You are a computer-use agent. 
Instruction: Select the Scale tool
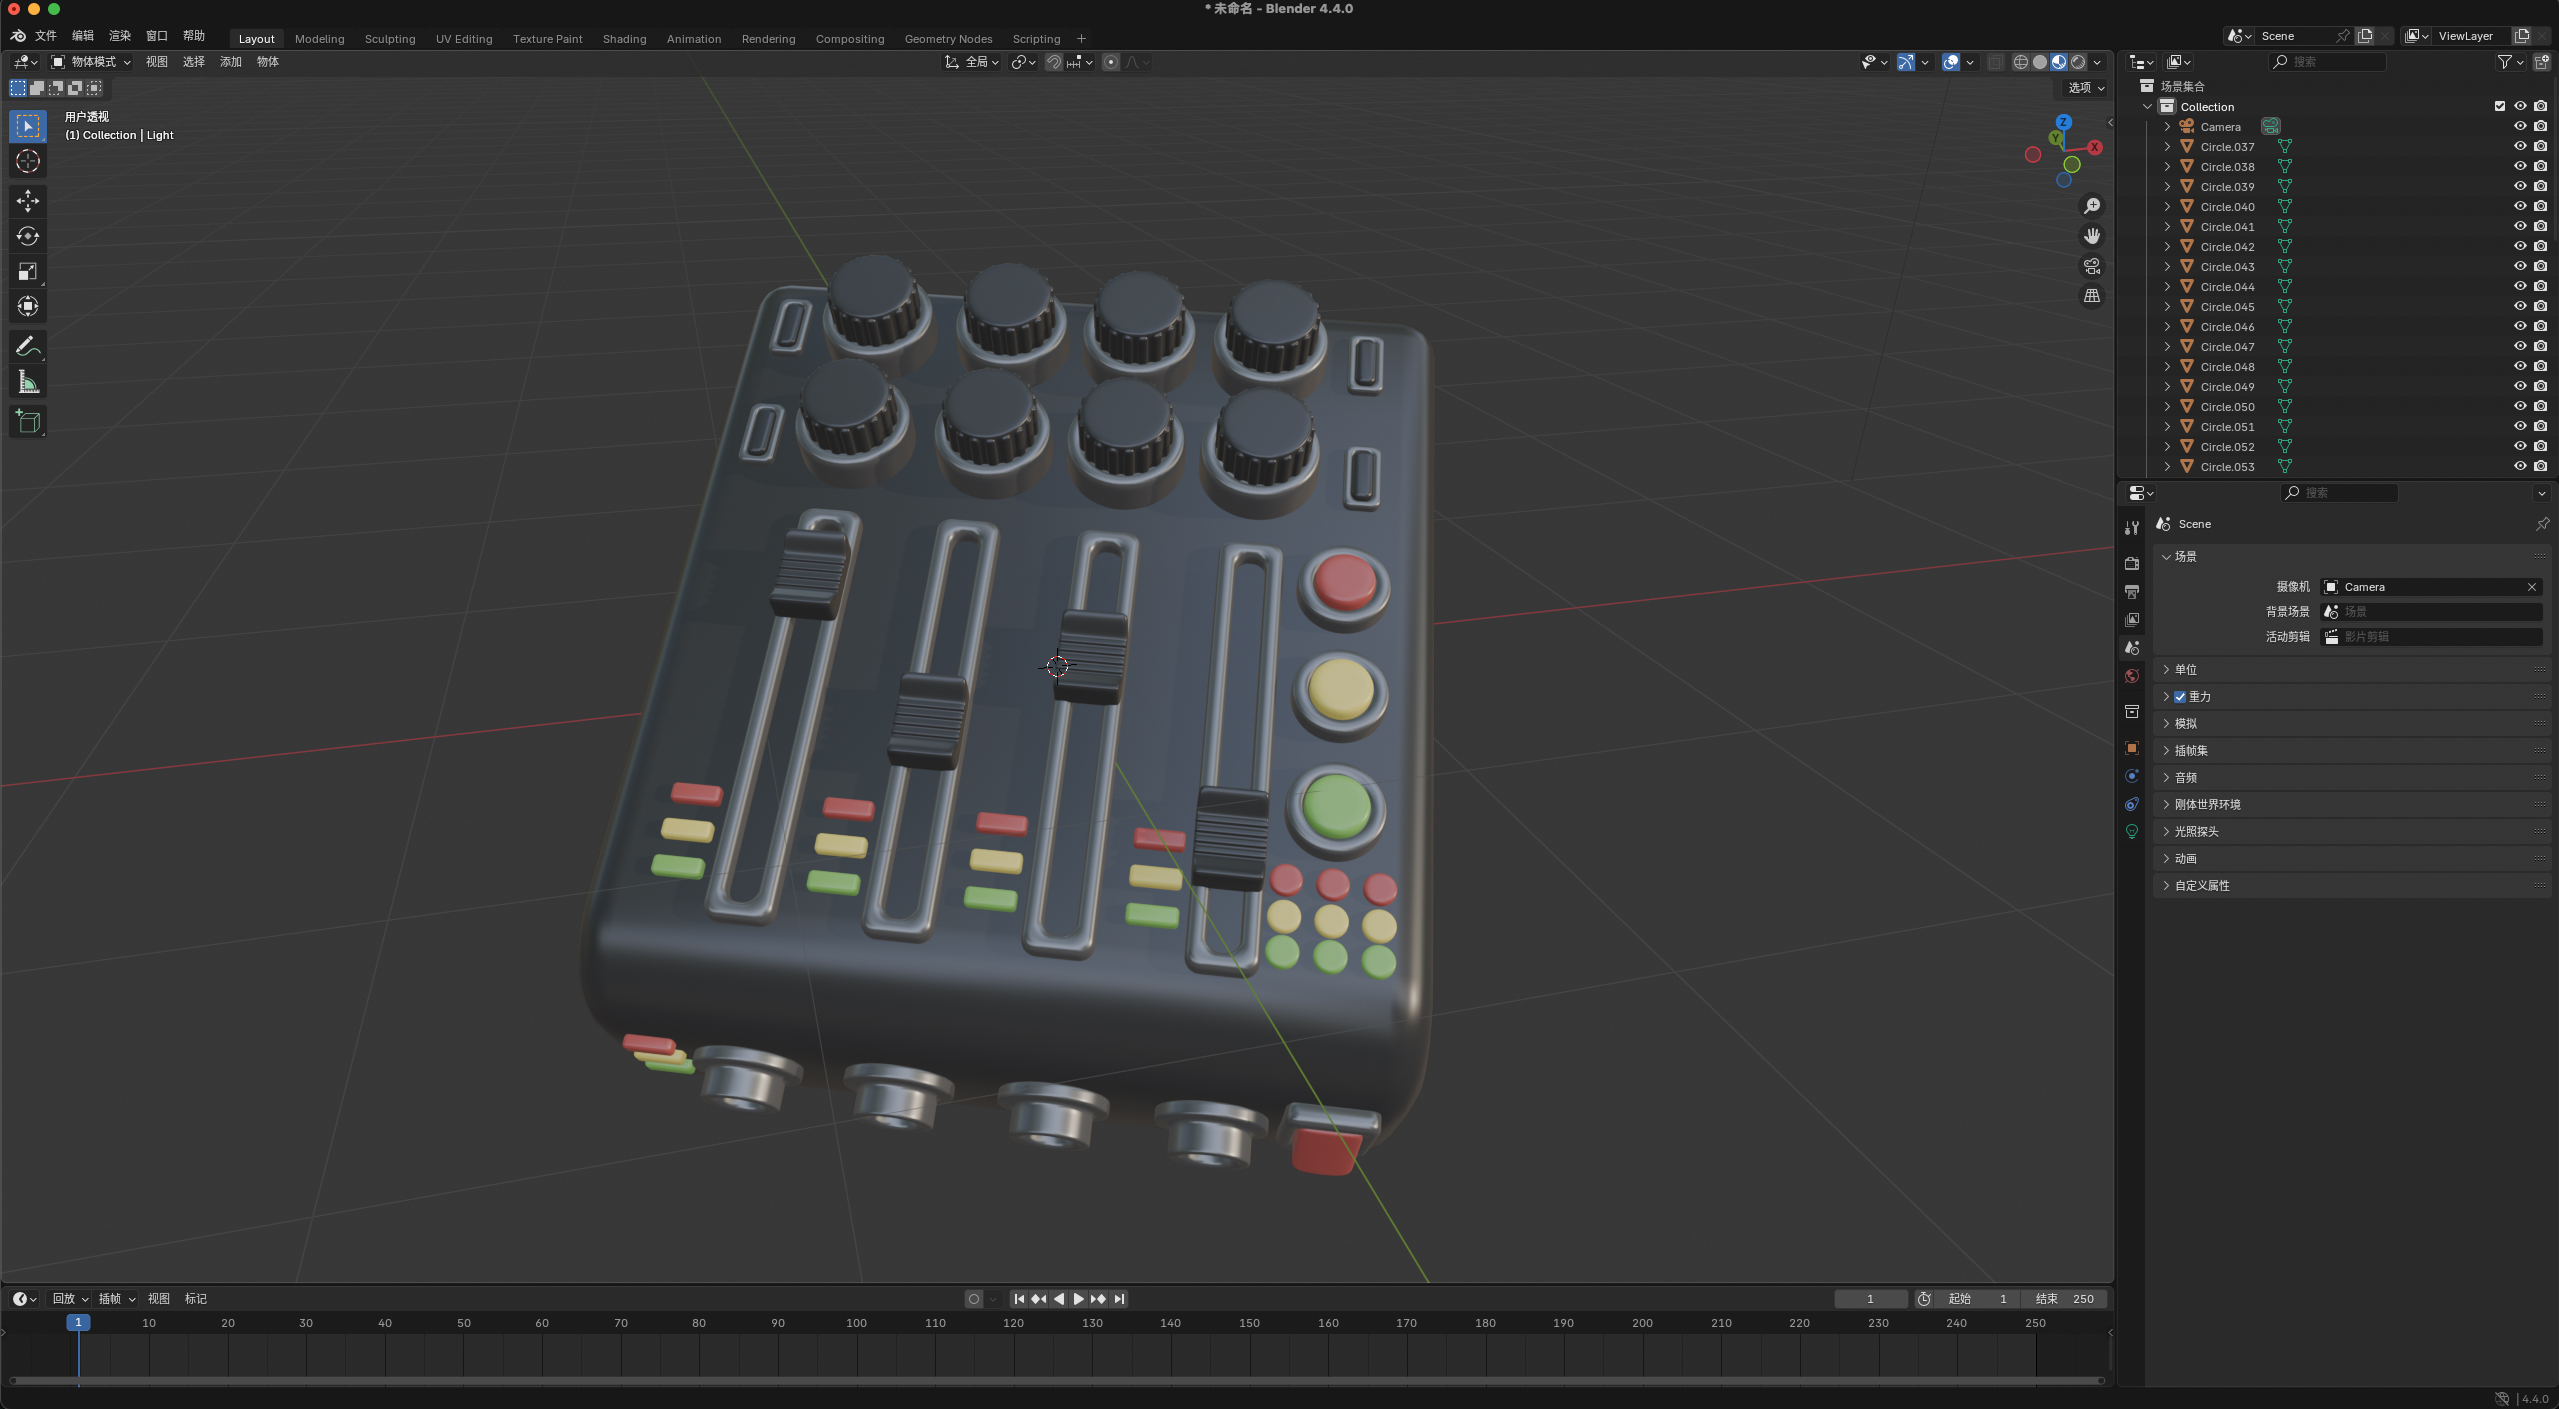[28, 272]
